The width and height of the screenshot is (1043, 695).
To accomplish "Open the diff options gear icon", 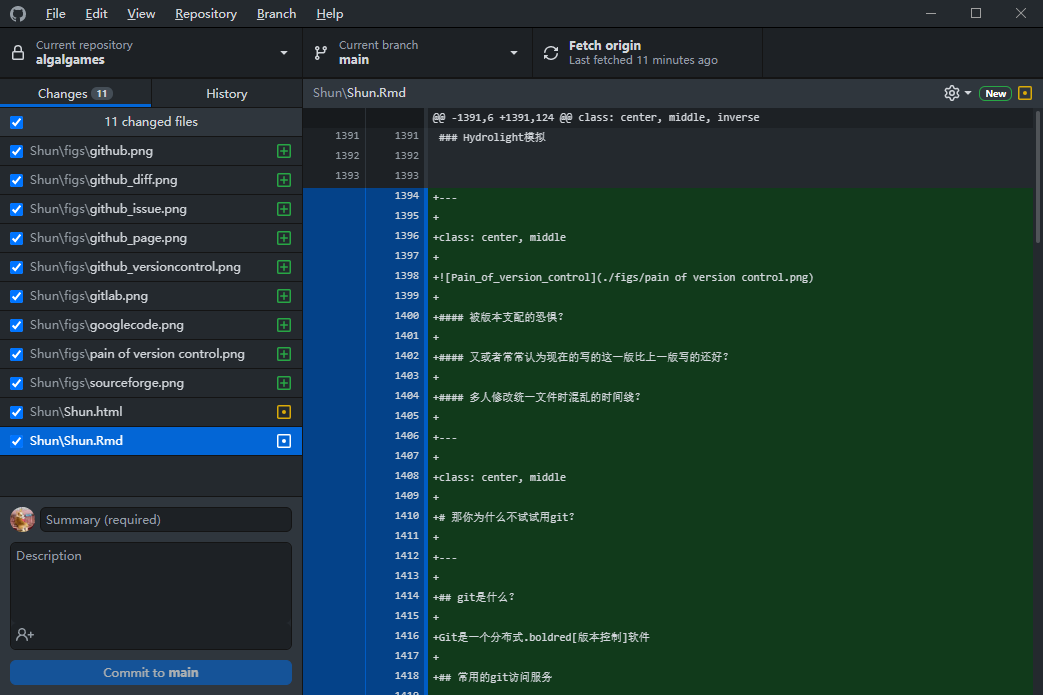I will click(950, 92).
